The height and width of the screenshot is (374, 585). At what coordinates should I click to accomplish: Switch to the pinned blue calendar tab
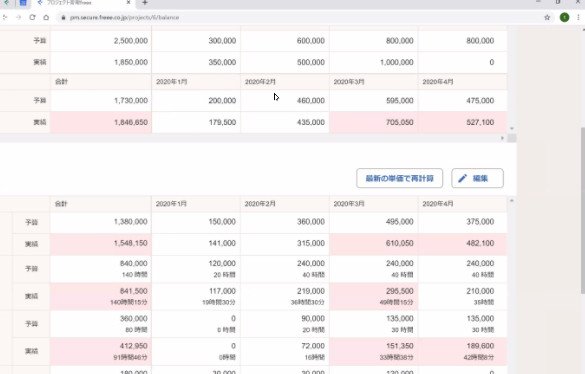click(x=23, y=3)
